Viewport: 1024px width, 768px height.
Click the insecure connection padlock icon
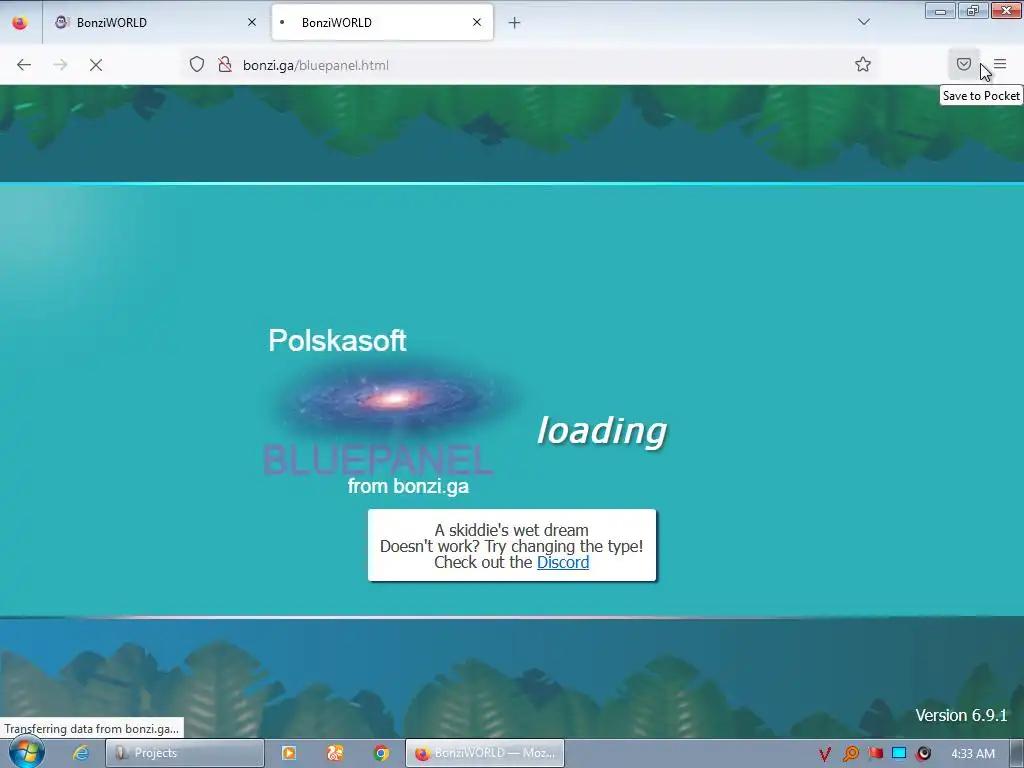point(225,64)
